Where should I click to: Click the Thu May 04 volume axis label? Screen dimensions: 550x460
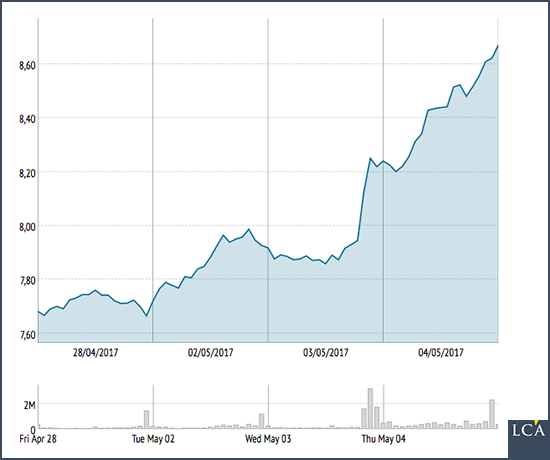(x=383, y=439)
